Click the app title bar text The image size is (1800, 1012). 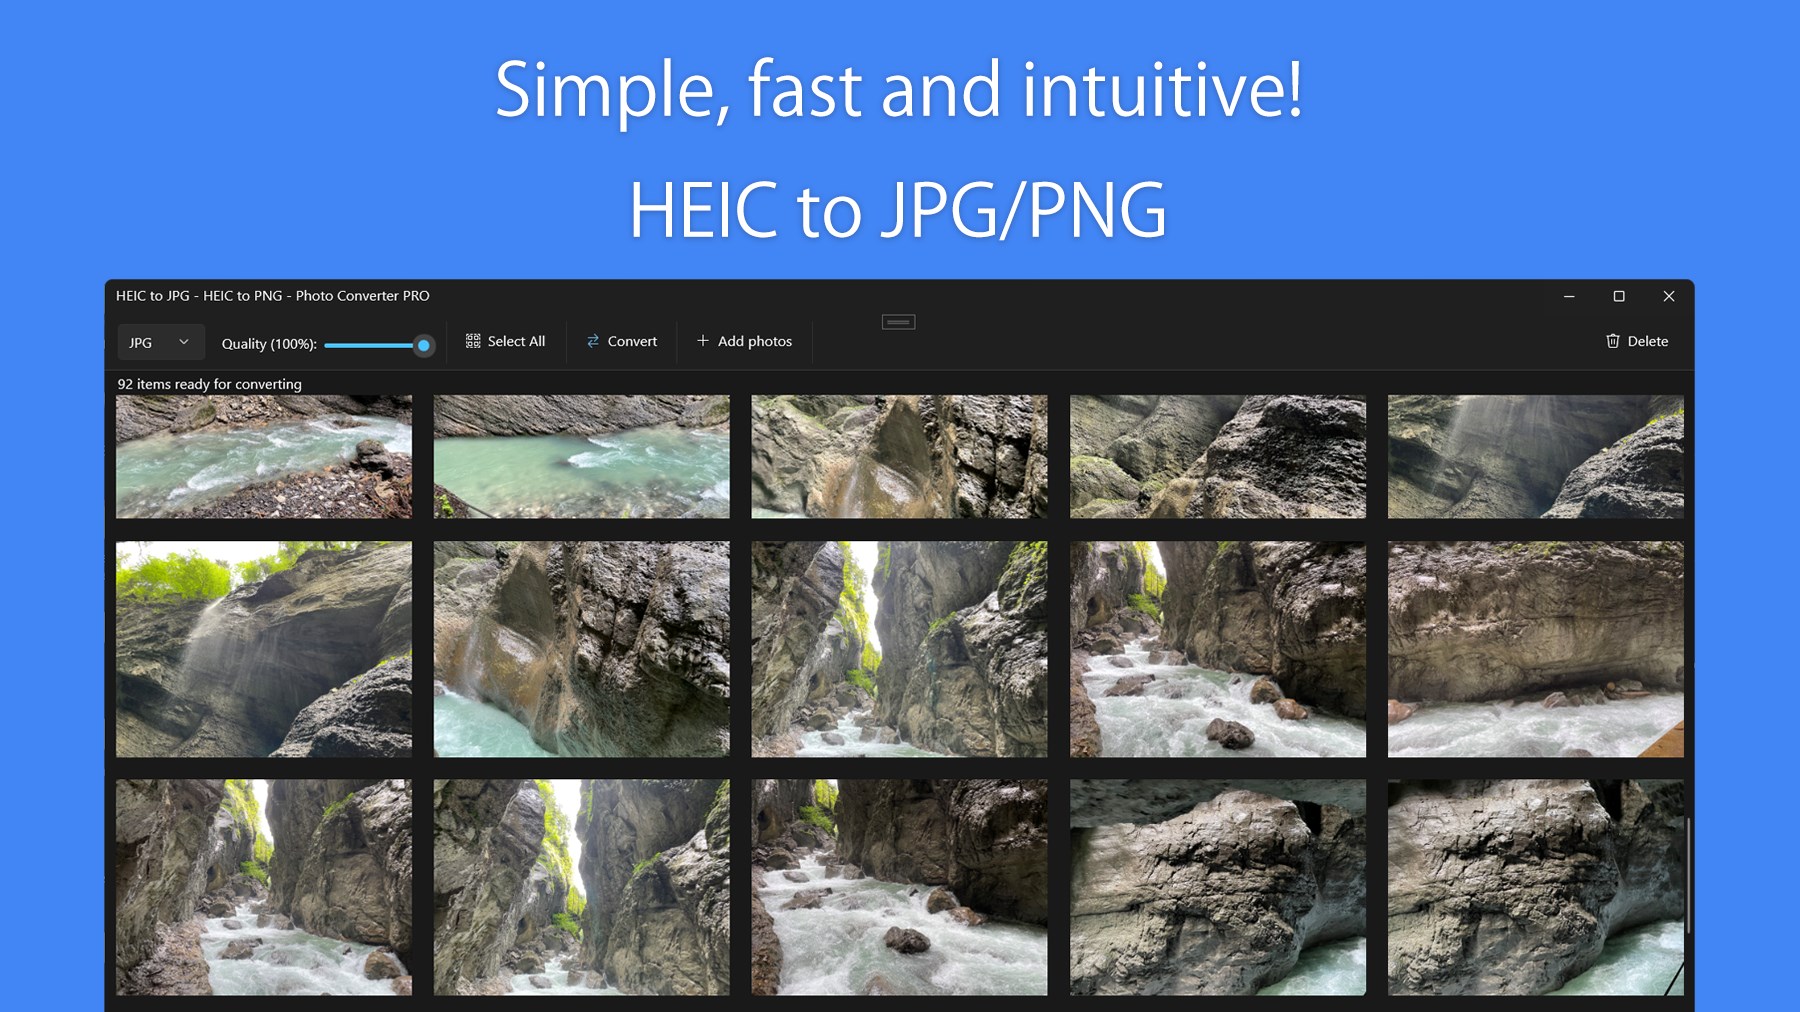273,296
